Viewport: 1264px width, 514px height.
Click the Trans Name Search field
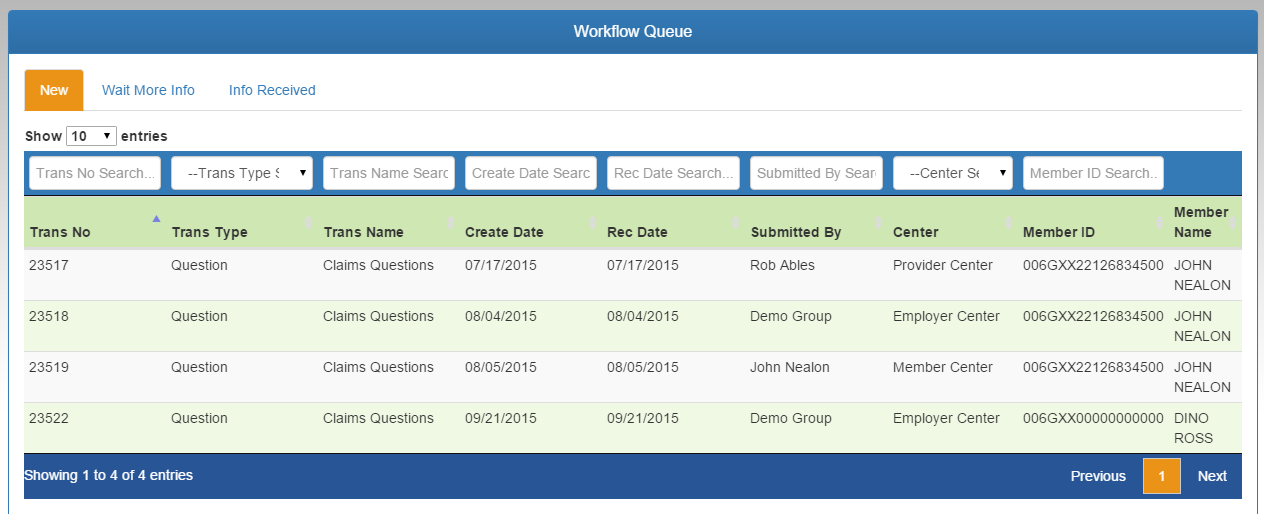[388, 173]
